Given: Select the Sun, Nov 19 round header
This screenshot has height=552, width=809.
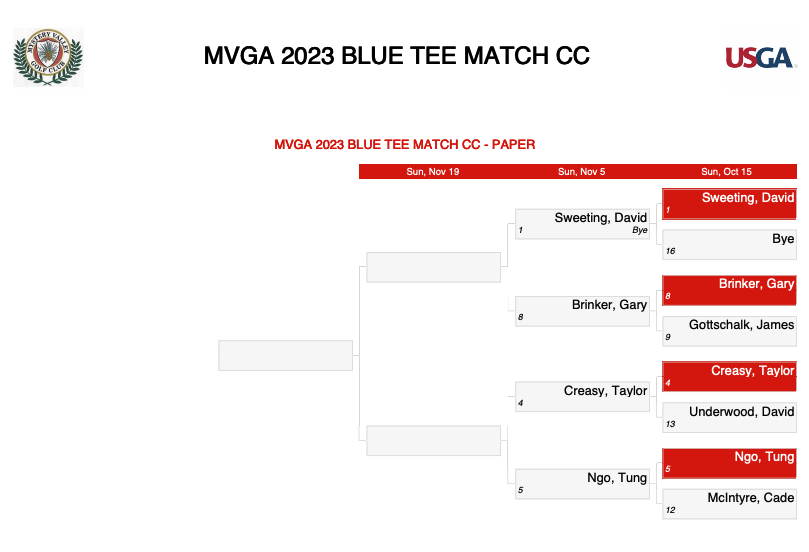Looking at the screenshot, I should (x=432, y=172).
